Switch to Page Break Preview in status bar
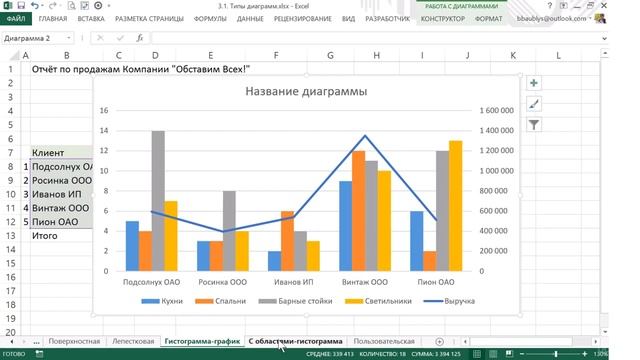The width and height of the screenshot is (640, 360). 509,354
